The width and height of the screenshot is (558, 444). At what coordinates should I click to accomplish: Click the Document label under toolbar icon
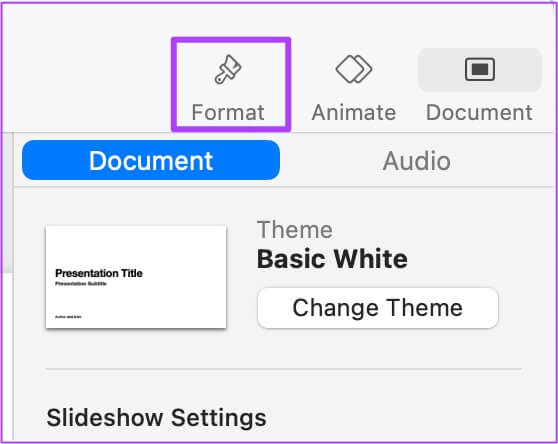click(479, 112)
